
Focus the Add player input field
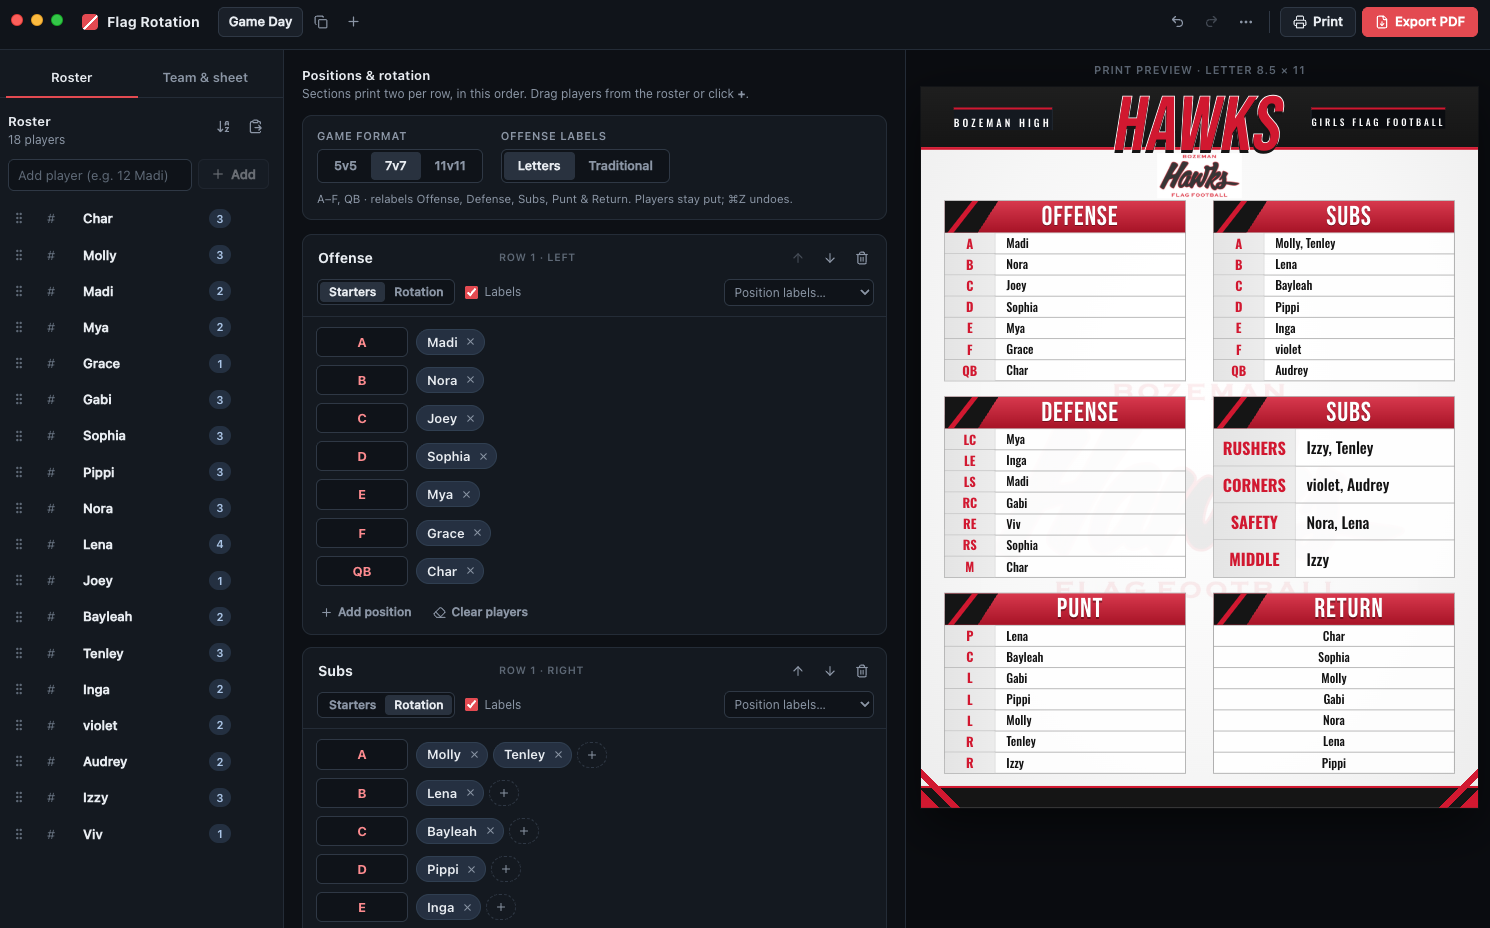pos(100,175)
